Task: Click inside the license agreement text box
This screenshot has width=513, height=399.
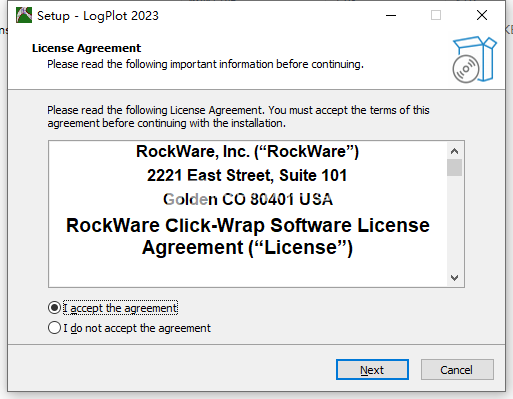Action: coord(248,214)
